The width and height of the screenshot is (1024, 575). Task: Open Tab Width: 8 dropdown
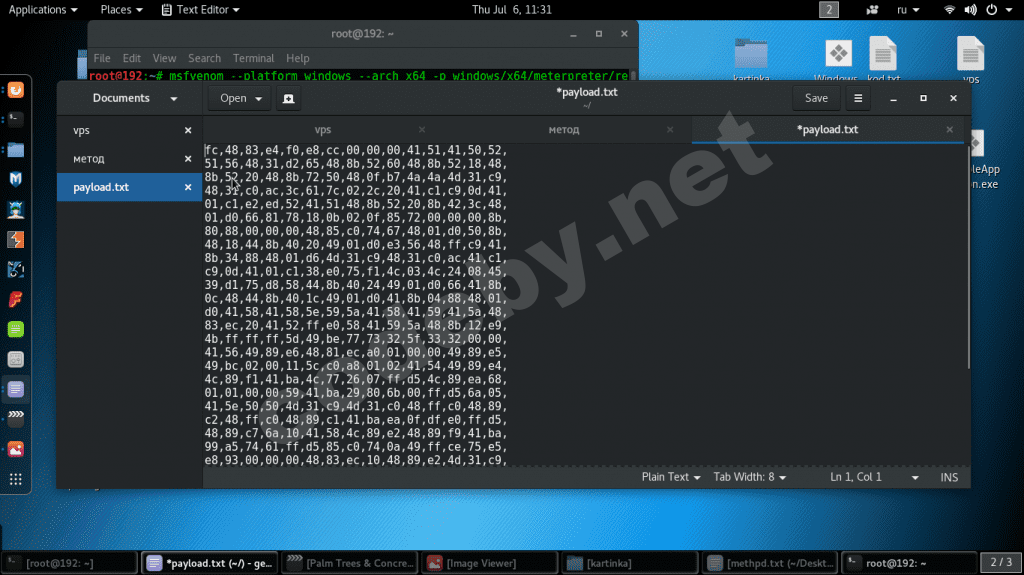tap(749, 478)
